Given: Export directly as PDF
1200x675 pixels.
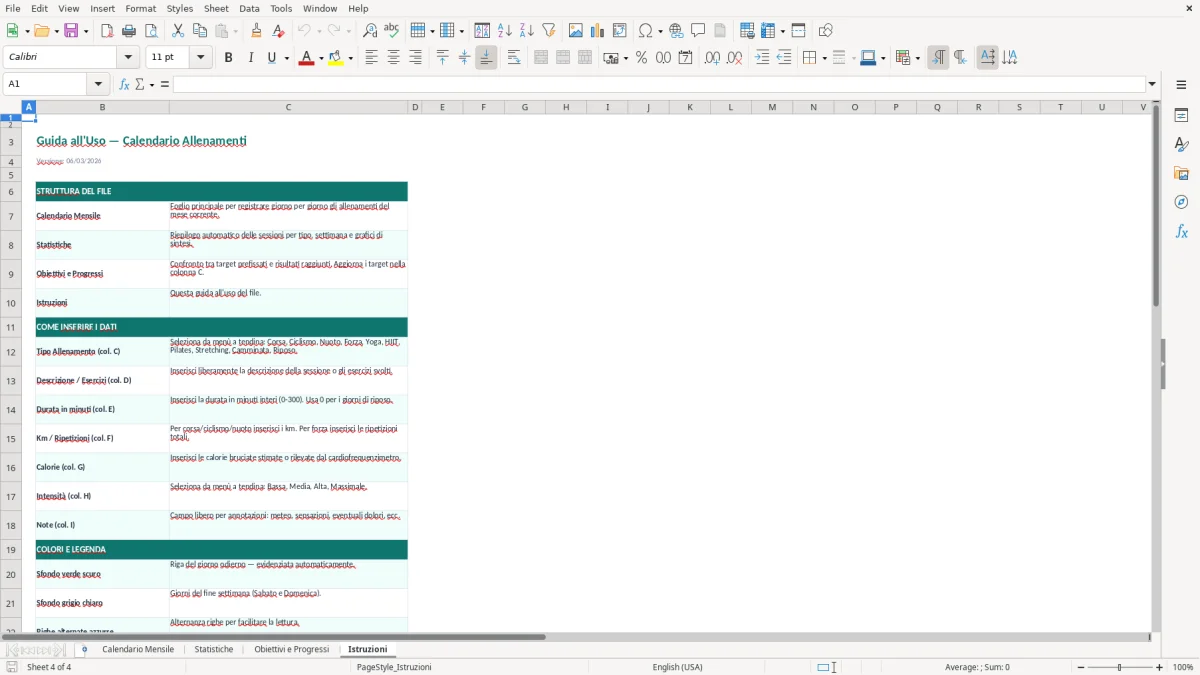Looking at the screenshot, I should coord(107,31).
